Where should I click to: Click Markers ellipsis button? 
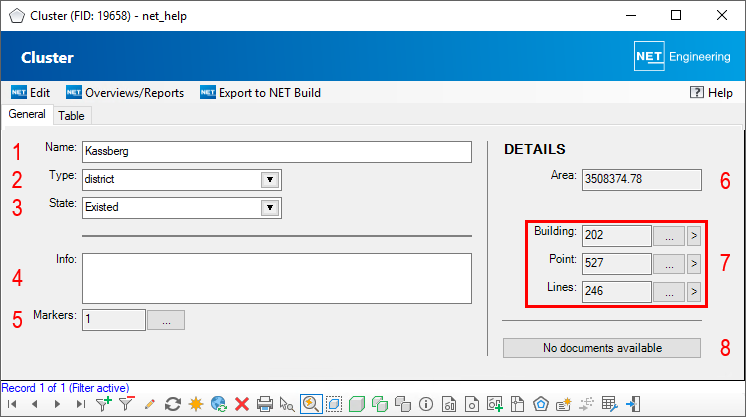tap(166, 320)
